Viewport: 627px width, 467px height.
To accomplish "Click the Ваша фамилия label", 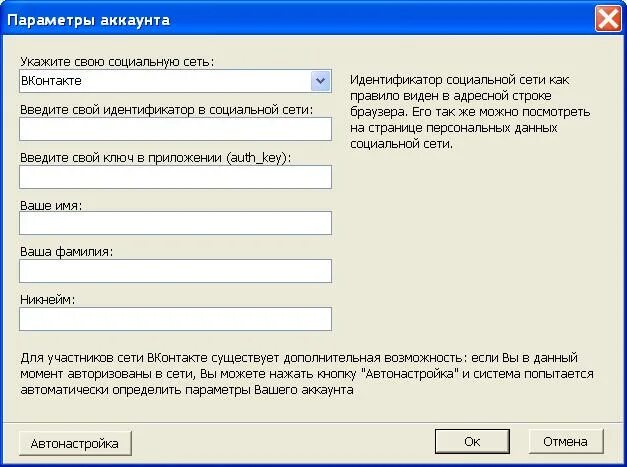I will click(x=66, y=251).
